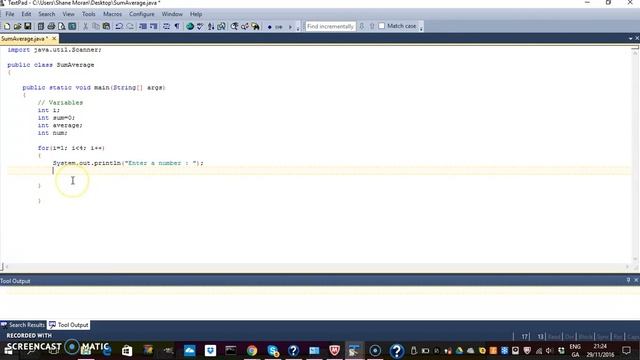Copy selection using the Copy toolbar icon
640x360 pixels.
pyautogui.click(x=96, y=26)
